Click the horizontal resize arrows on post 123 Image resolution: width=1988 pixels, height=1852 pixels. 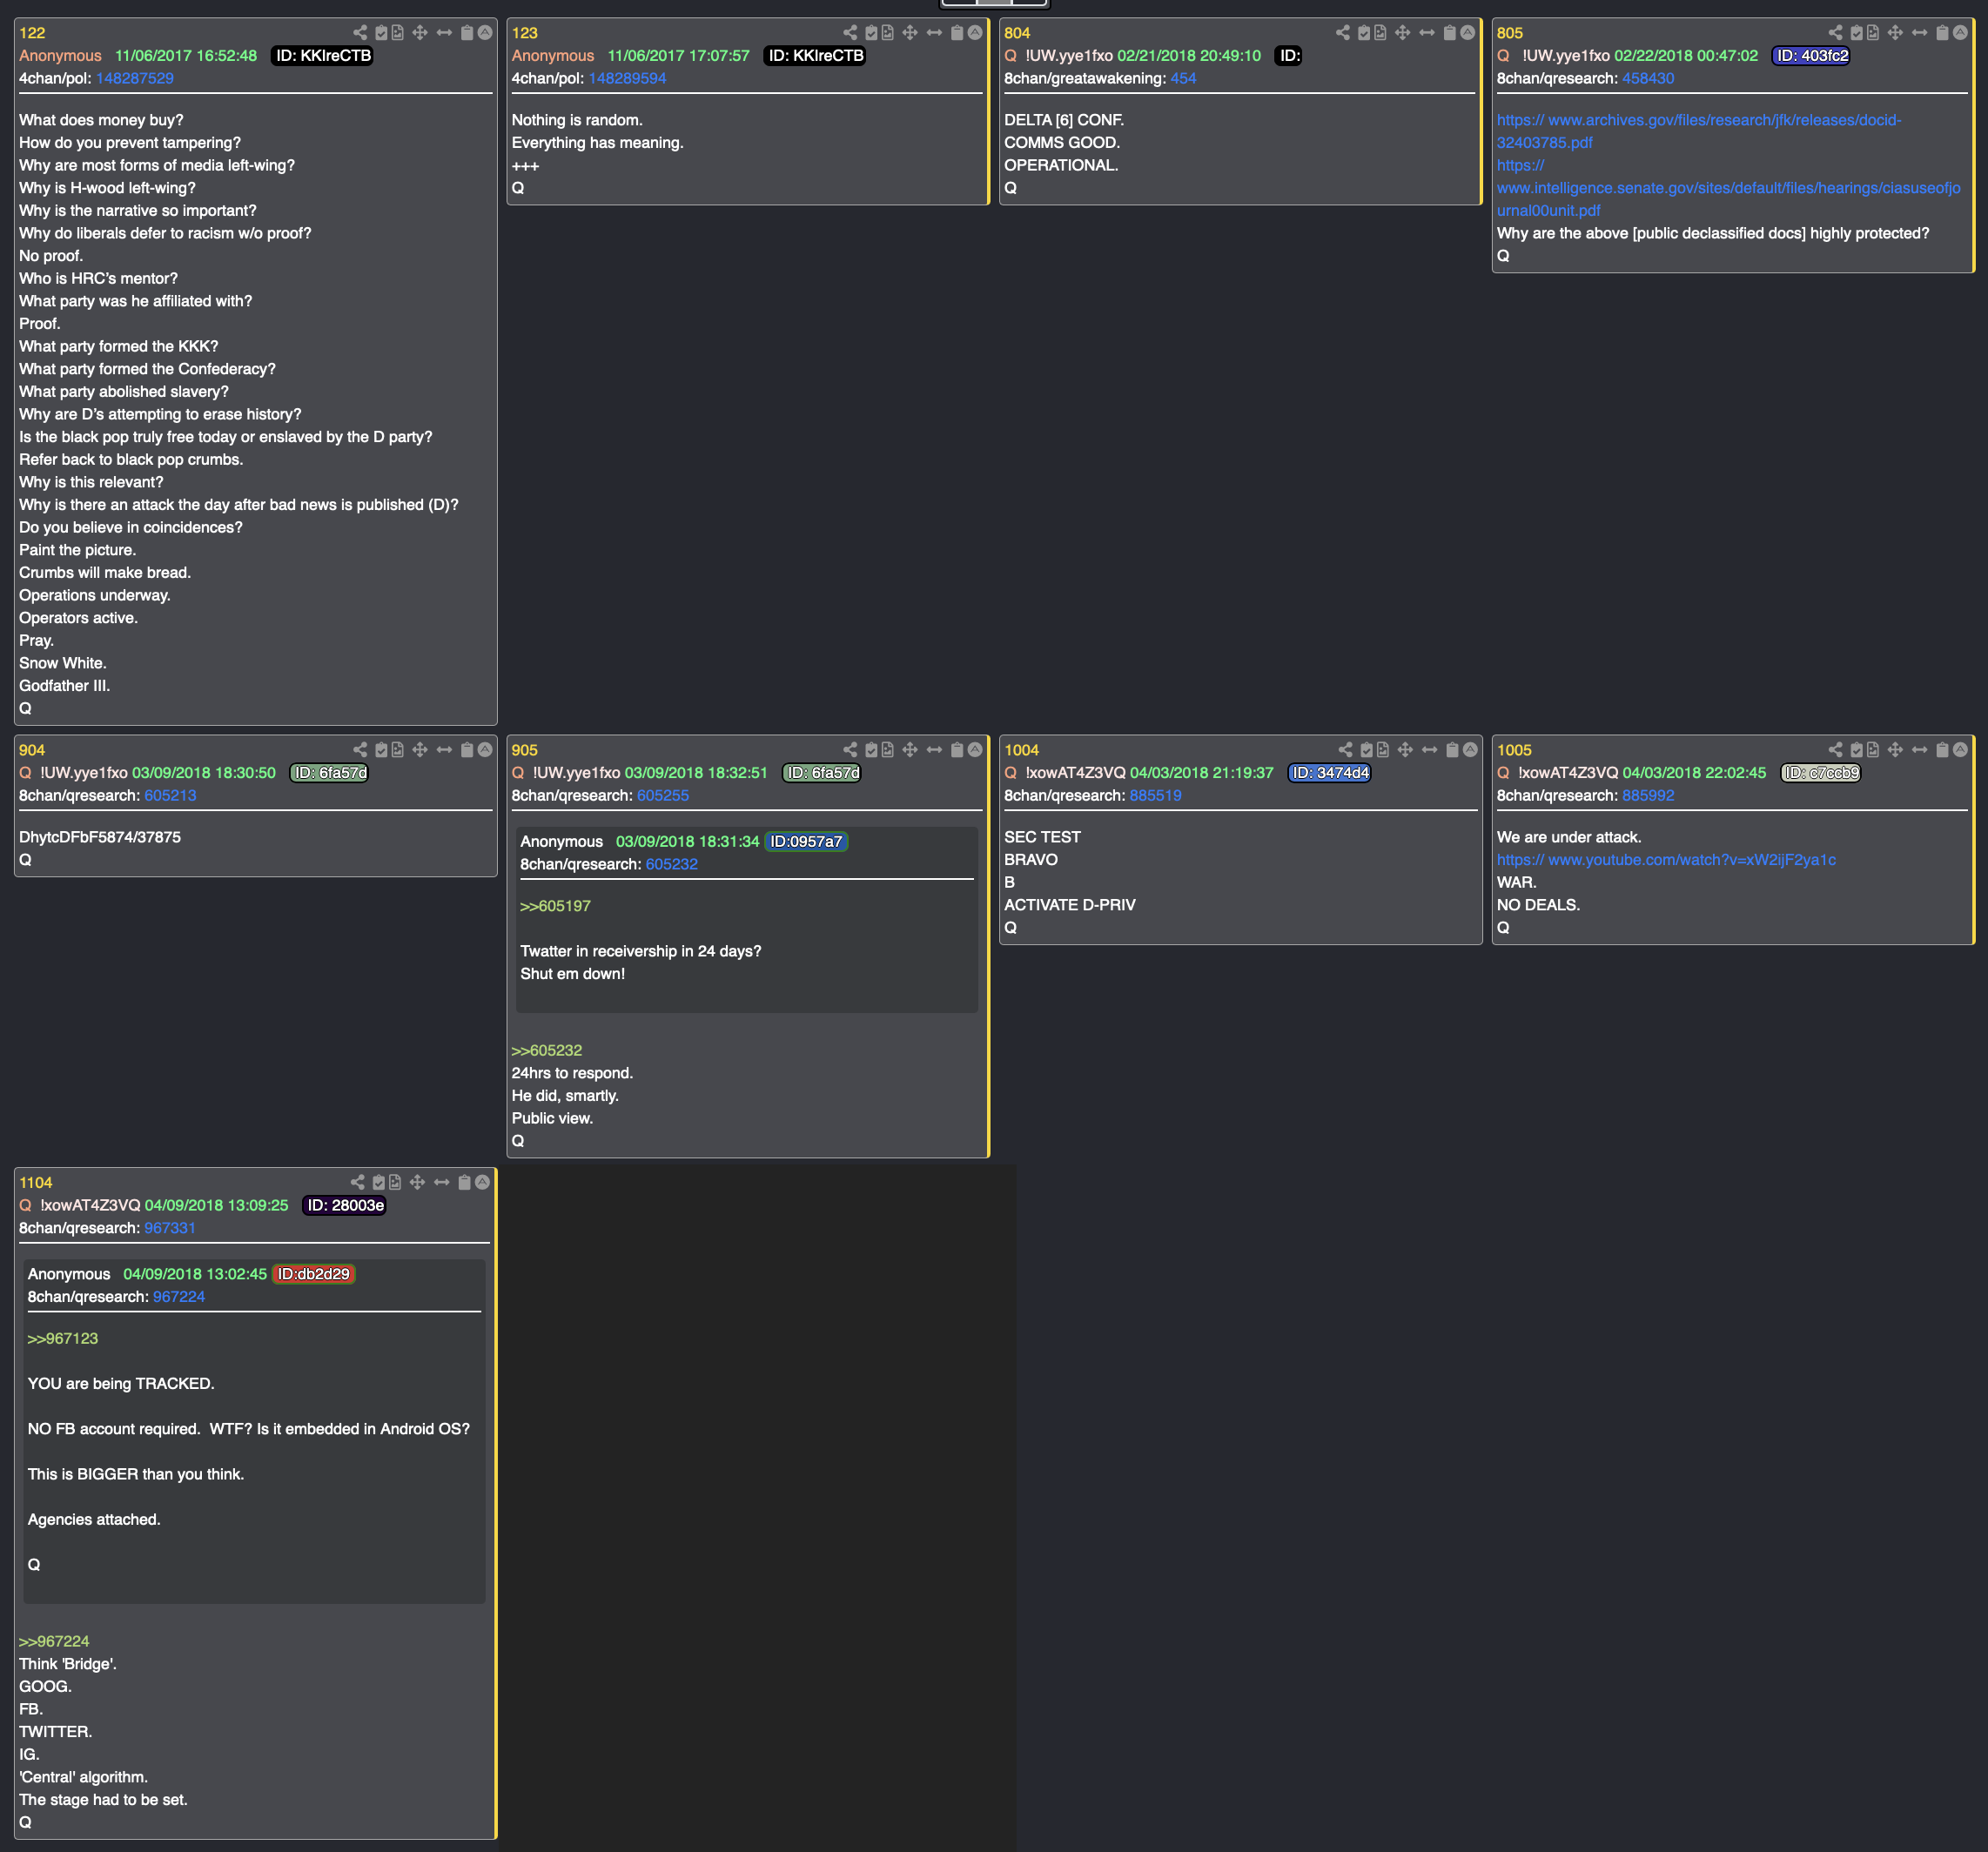(x=934, y=33)
